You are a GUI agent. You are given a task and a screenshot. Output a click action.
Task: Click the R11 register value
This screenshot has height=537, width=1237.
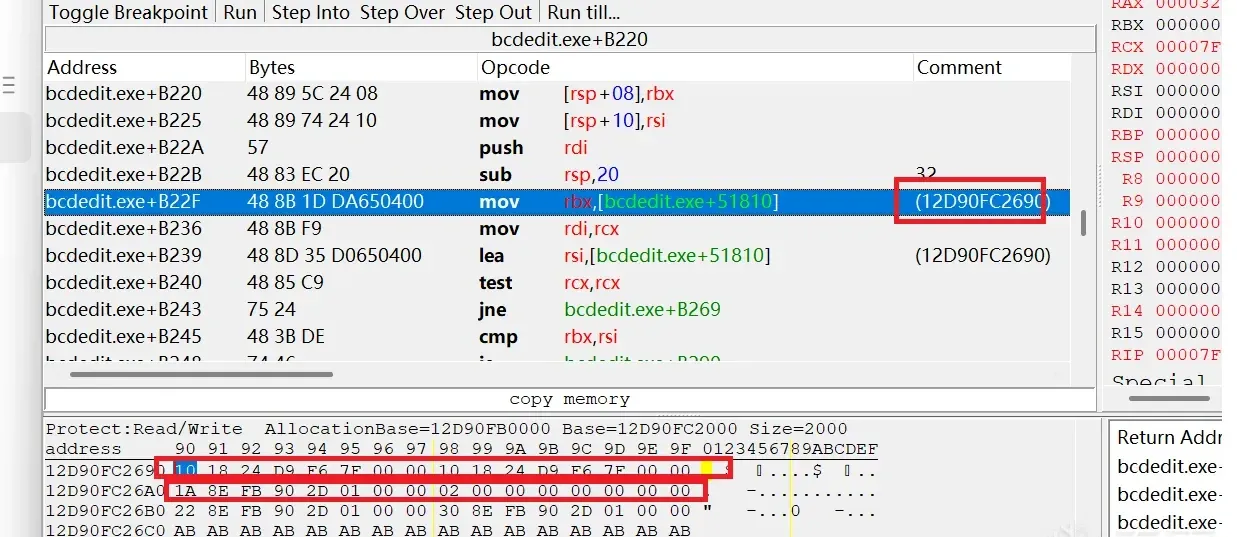click(x=1186, y=245)
